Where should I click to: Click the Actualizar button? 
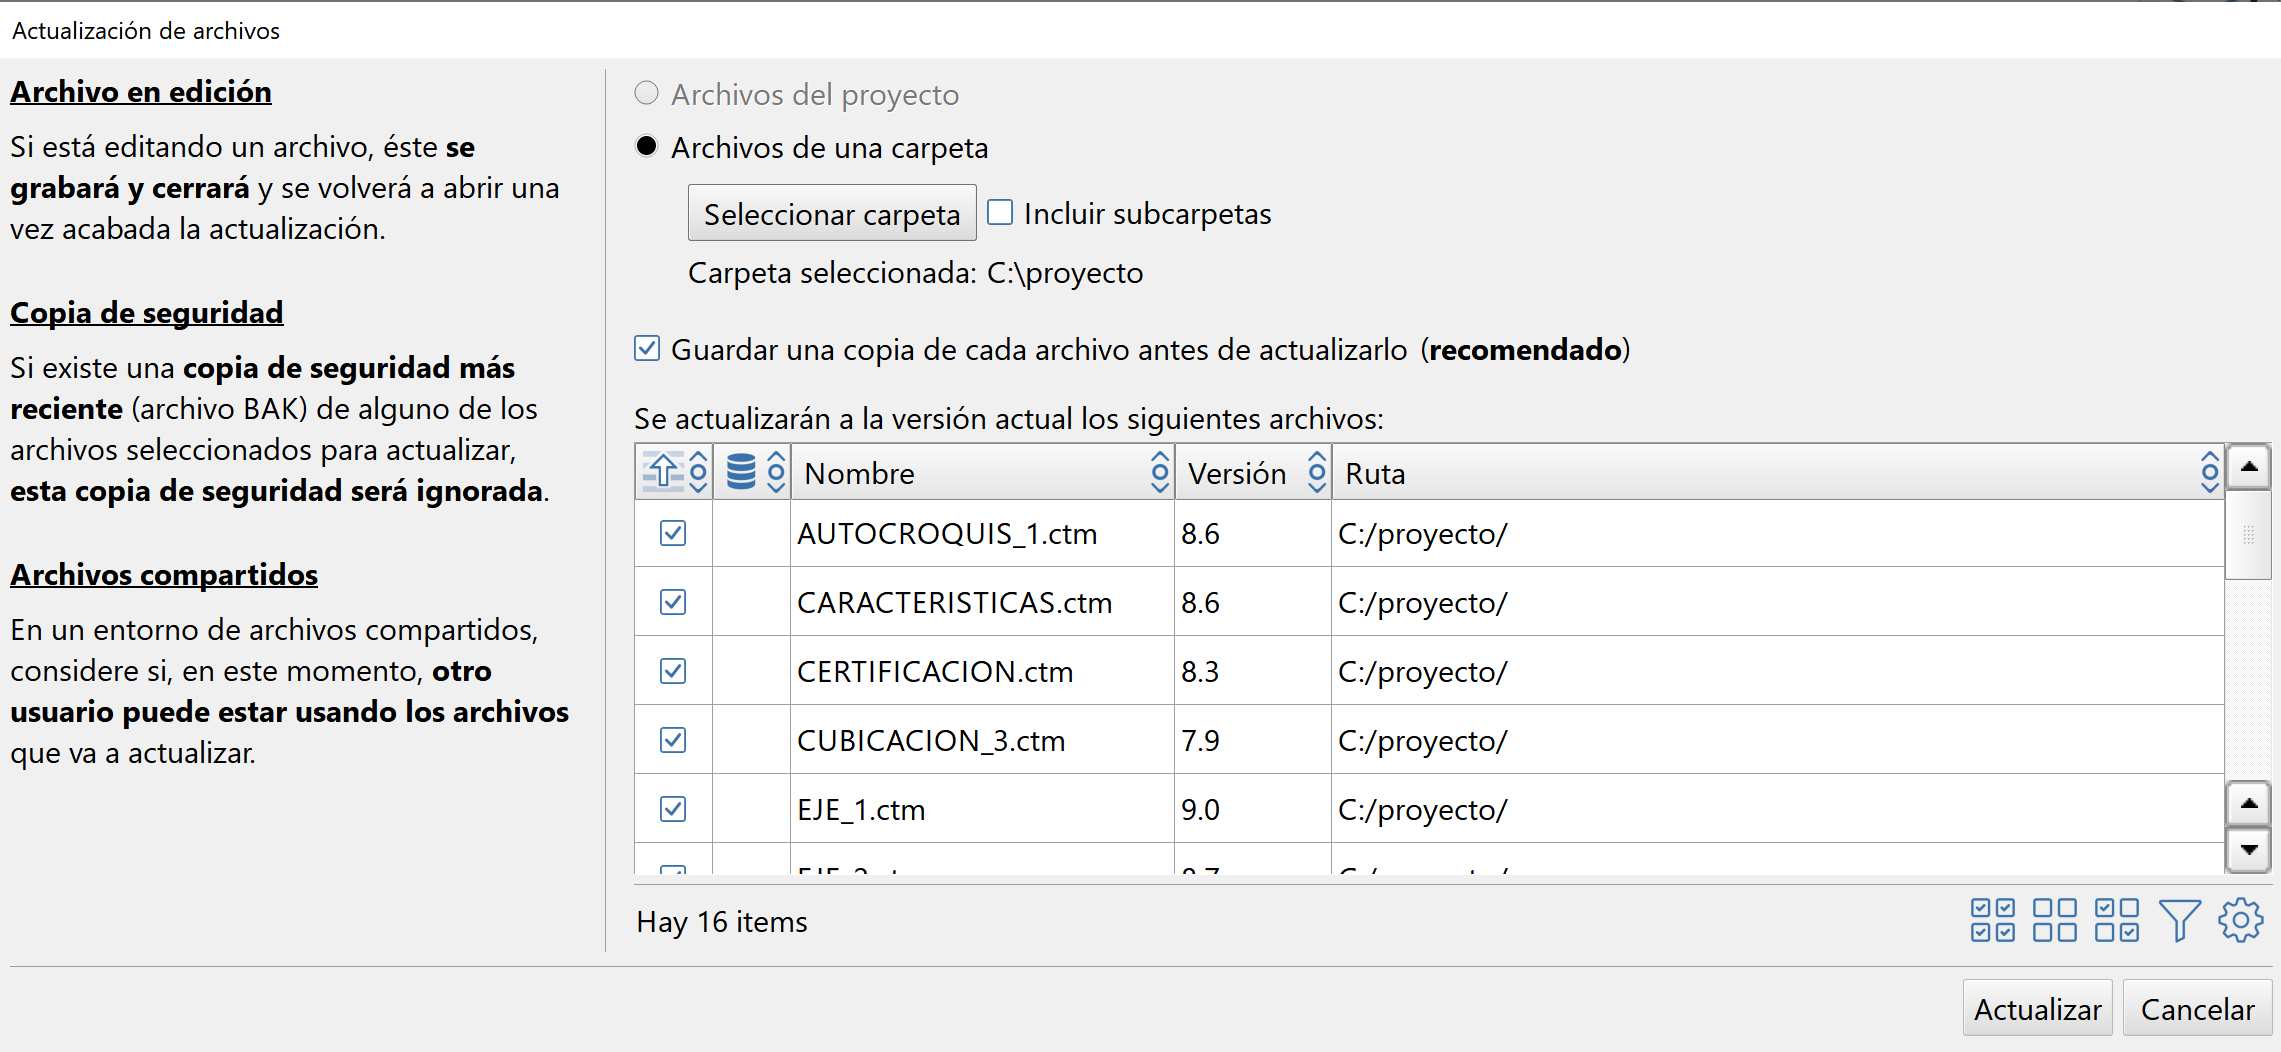(2037, 1008)
